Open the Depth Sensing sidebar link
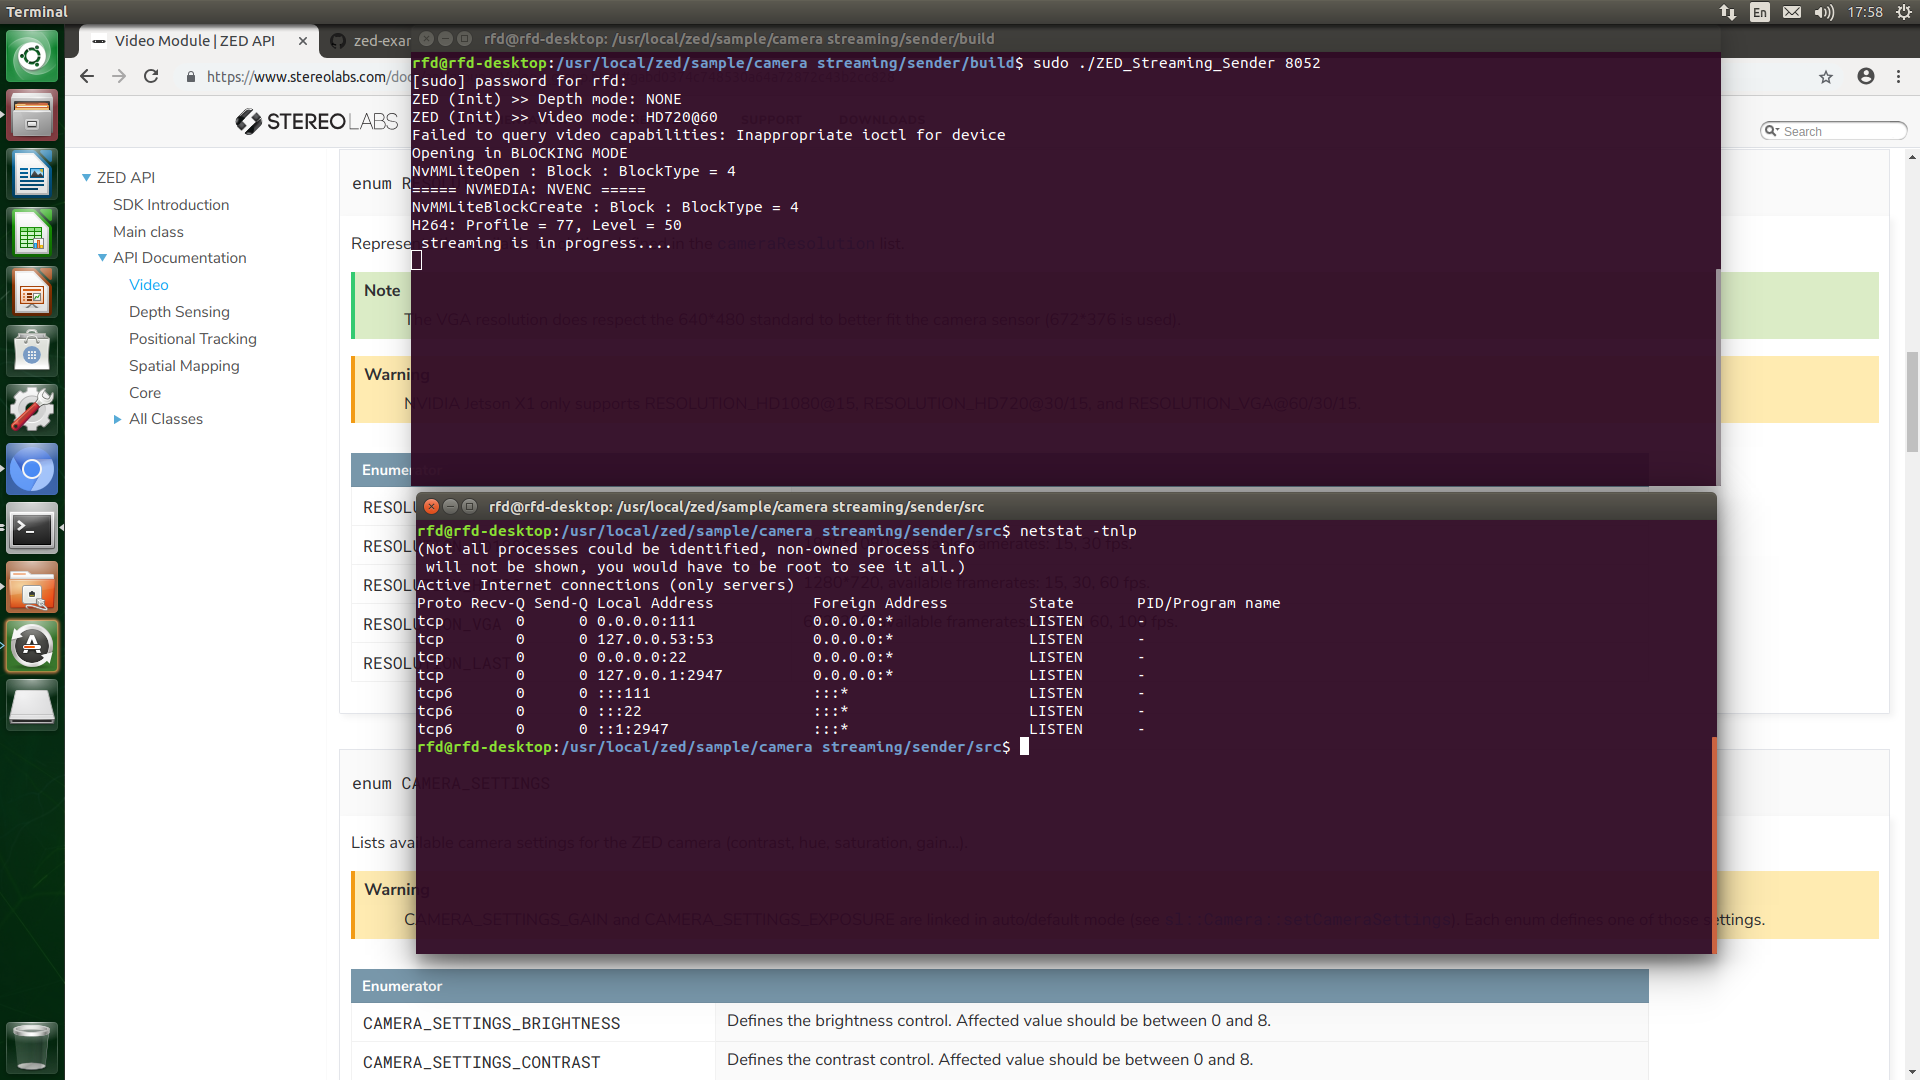 pyautogui.click(x=179, y=311)
